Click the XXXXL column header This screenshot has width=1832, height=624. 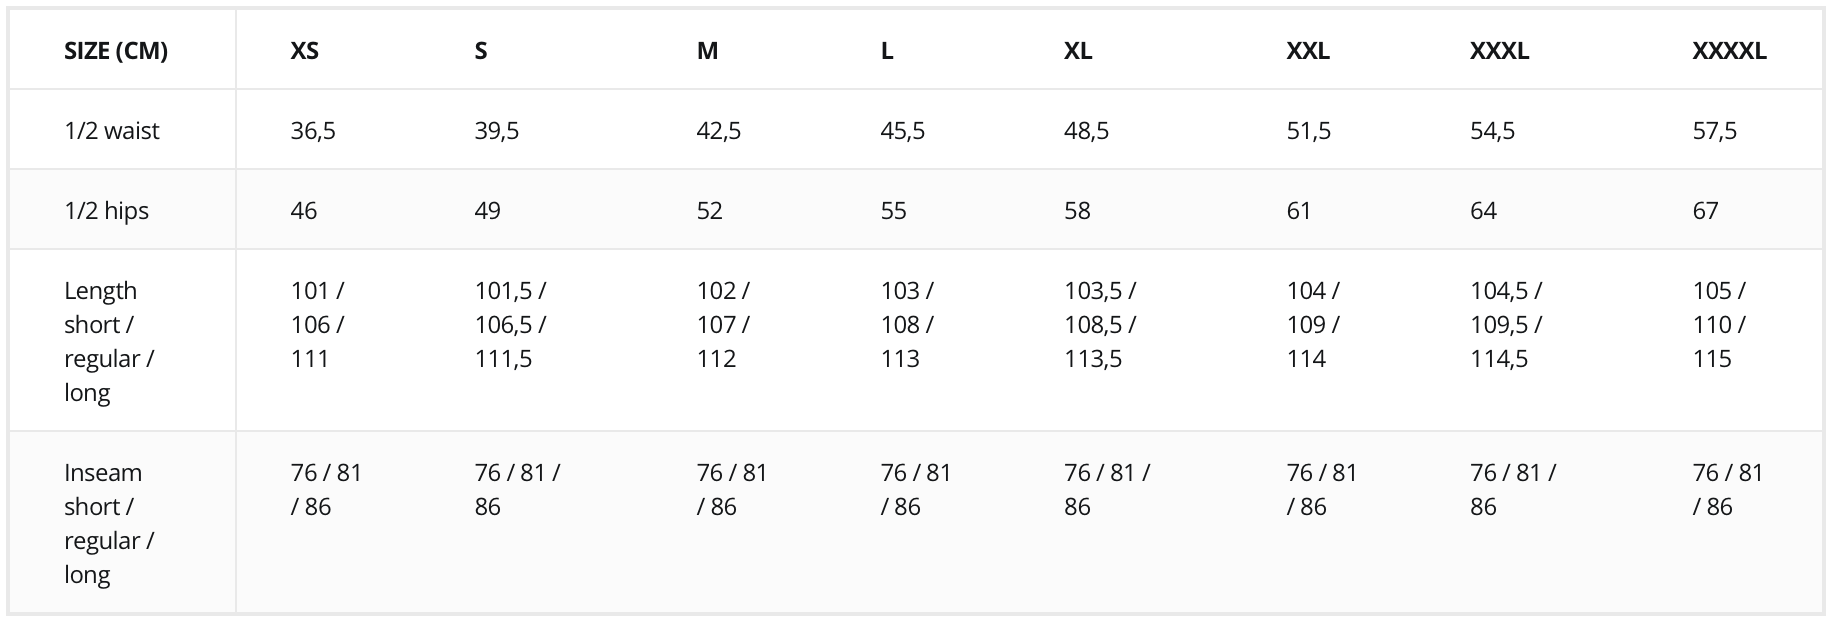point(1730,51)
